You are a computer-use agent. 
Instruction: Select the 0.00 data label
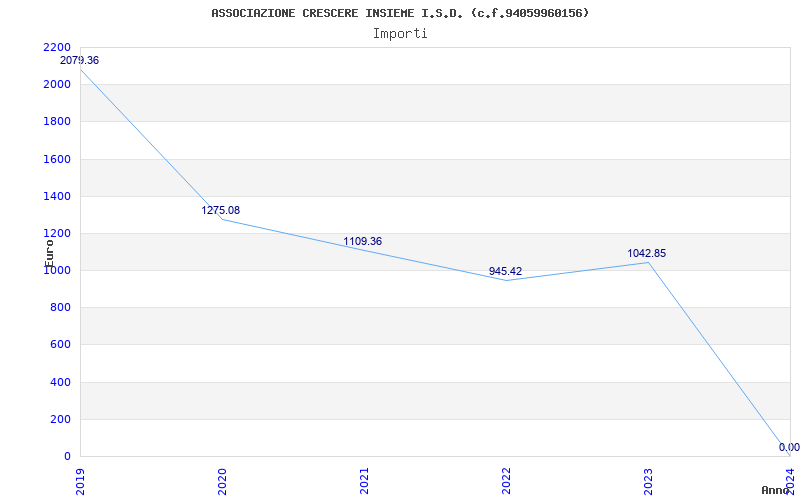789,447
